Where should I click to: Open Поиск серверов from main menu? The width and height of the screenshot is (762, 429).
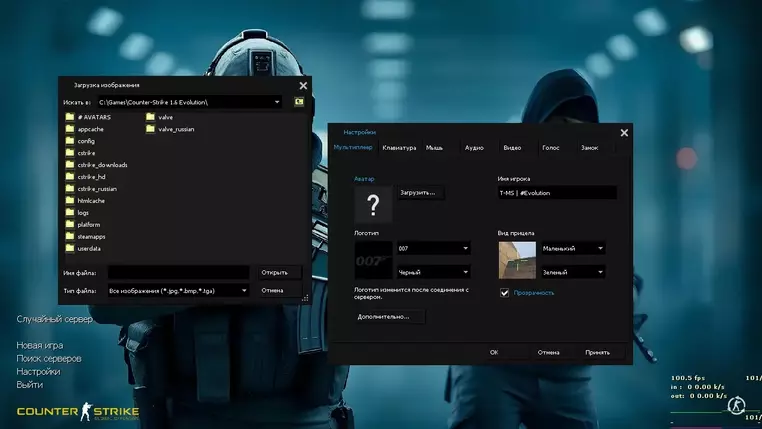pos(49,359)
